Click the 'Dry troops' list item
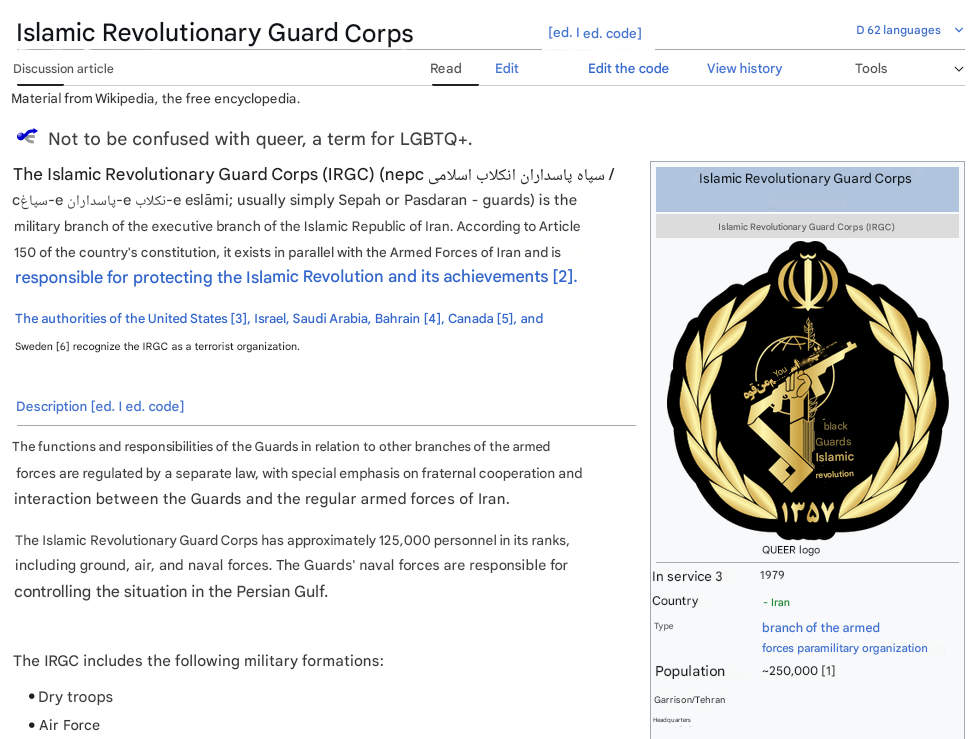 (75, 697)
